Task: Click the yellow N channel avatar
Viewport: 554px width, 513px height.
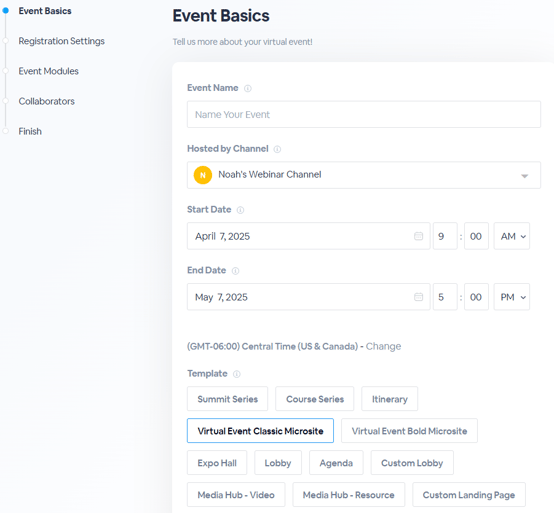Action: (203, 175)
